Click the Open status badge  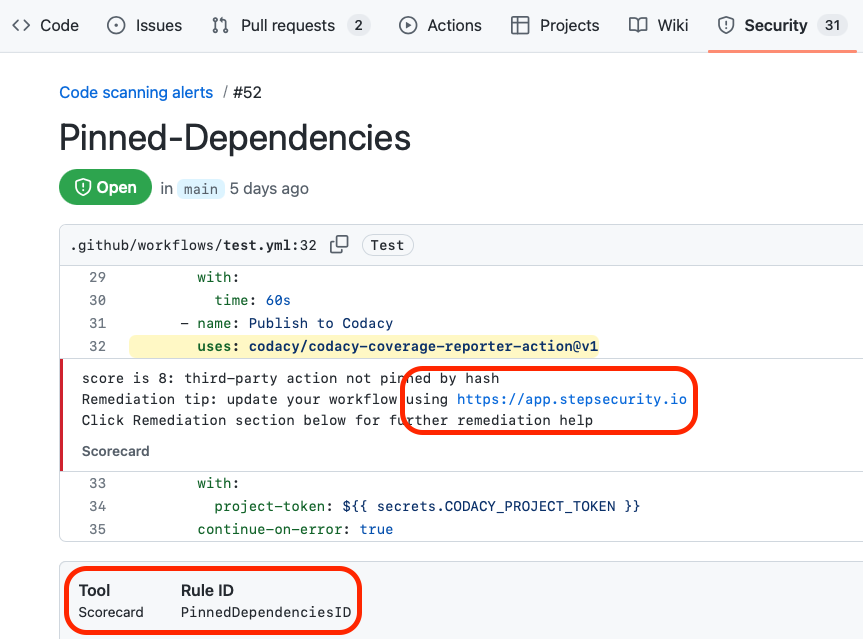coord(105,187)
